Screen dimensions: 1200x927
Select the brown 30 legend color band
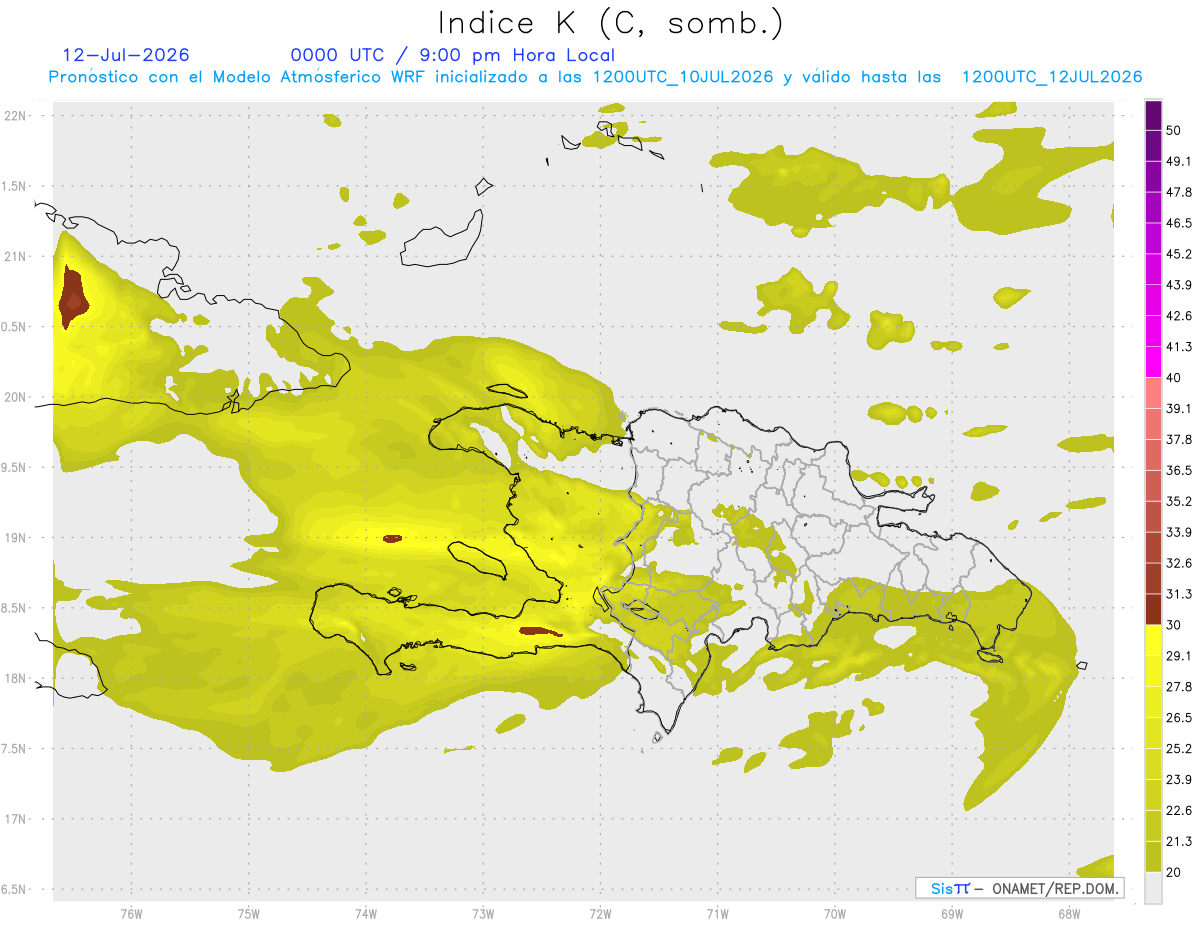tap(1153, 610)
